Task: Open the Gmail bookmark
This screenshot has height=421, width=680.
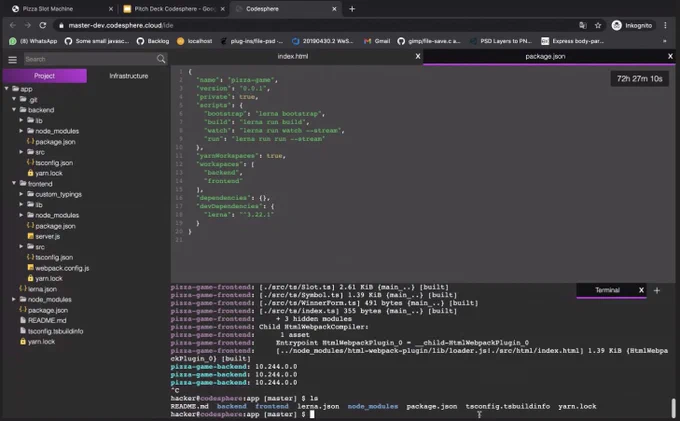Action: click(377, 41)
